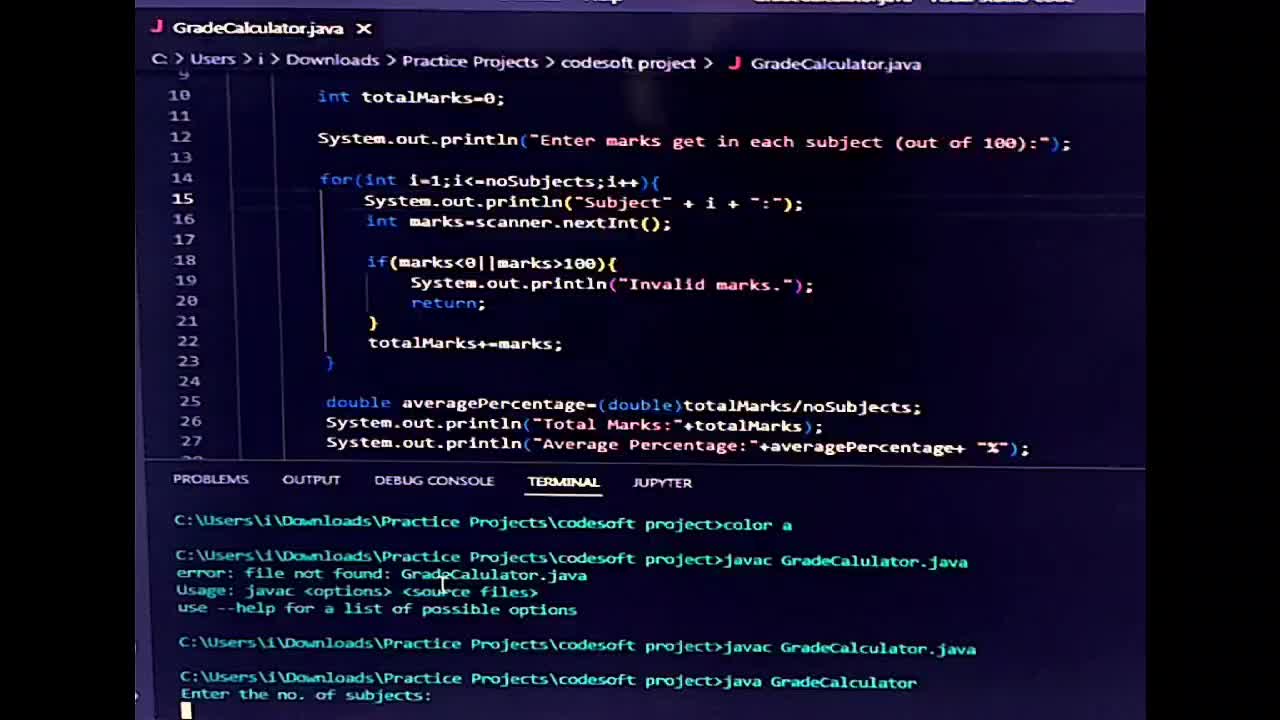Click the 'Enter marks get in each subject' println line
The image size is (1280, 720).
694,141
